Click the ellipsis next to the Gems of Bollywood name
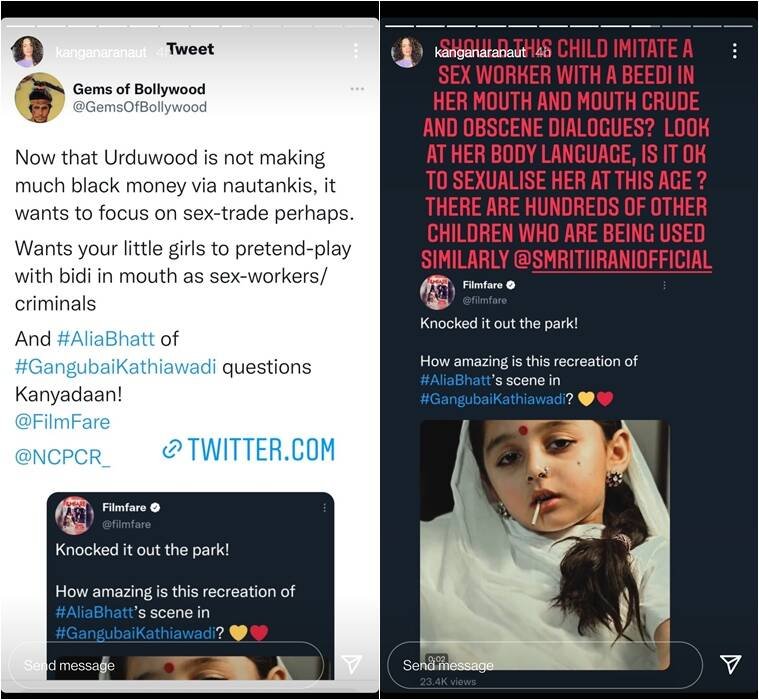The image size is (759, 700). point(357,89)
